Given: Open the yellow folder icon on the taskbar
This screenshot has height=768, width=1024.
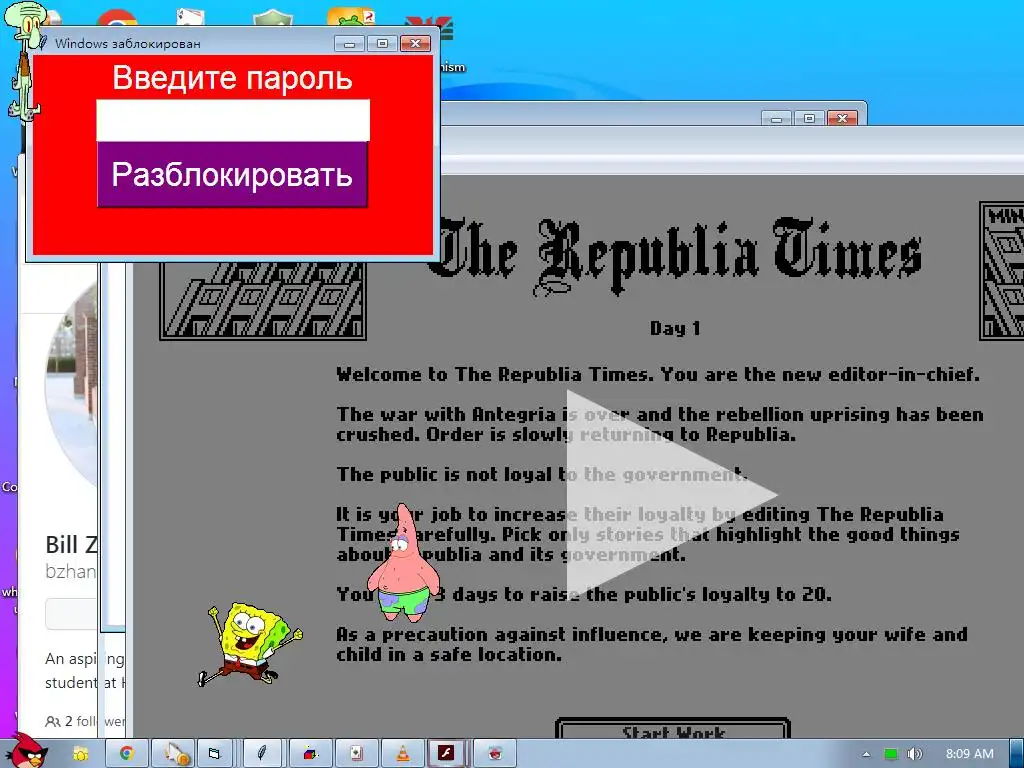Looking at the screenshot, I should point(80,754).
